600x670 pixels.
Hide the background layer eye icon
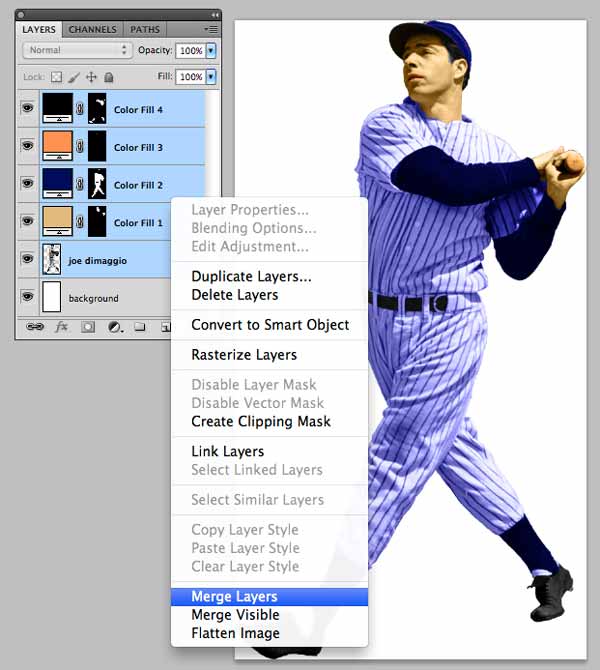coord(28,297)
